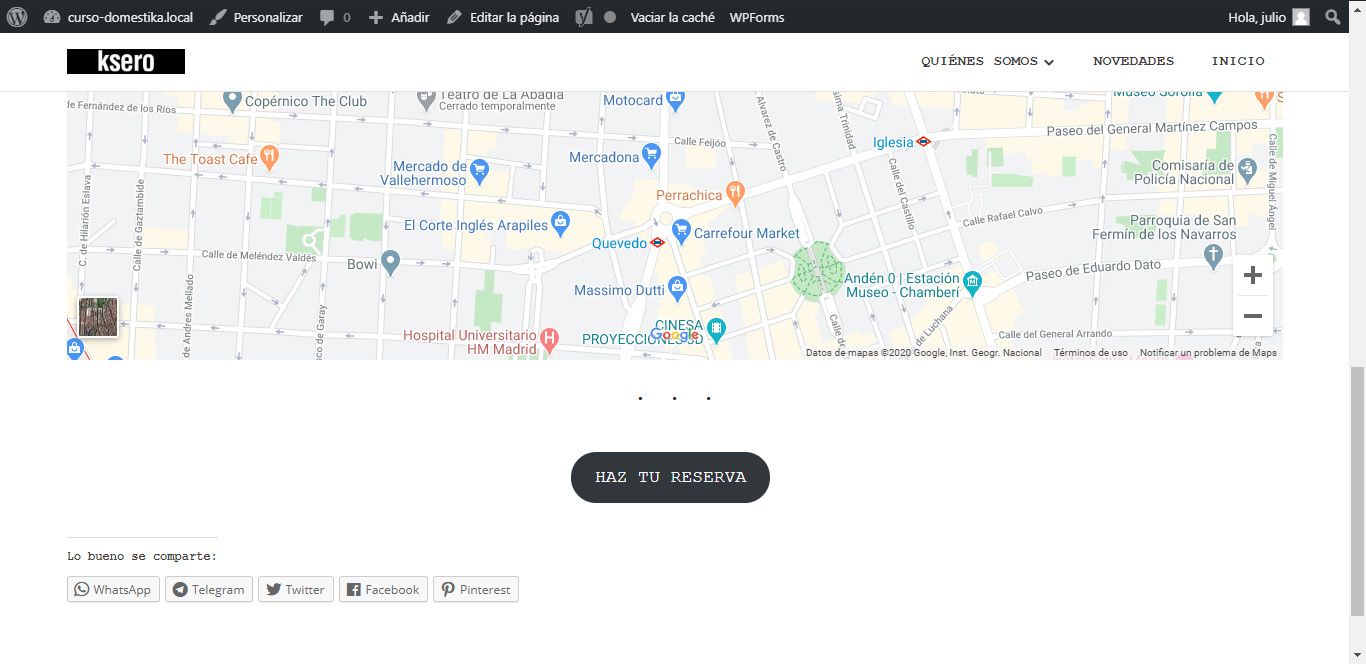Click the Comisaría de Policía Nacional pin
This screenshot has width=1366, height=664.
1246,168
